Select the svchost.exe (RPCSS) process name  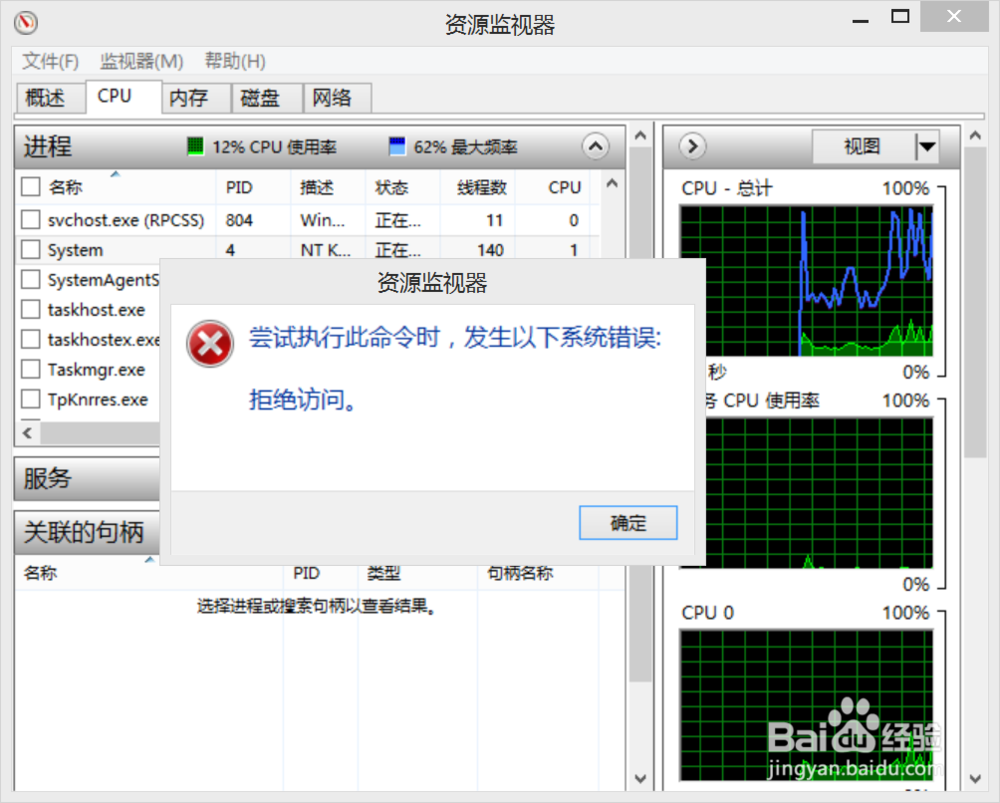click(126, 220)
